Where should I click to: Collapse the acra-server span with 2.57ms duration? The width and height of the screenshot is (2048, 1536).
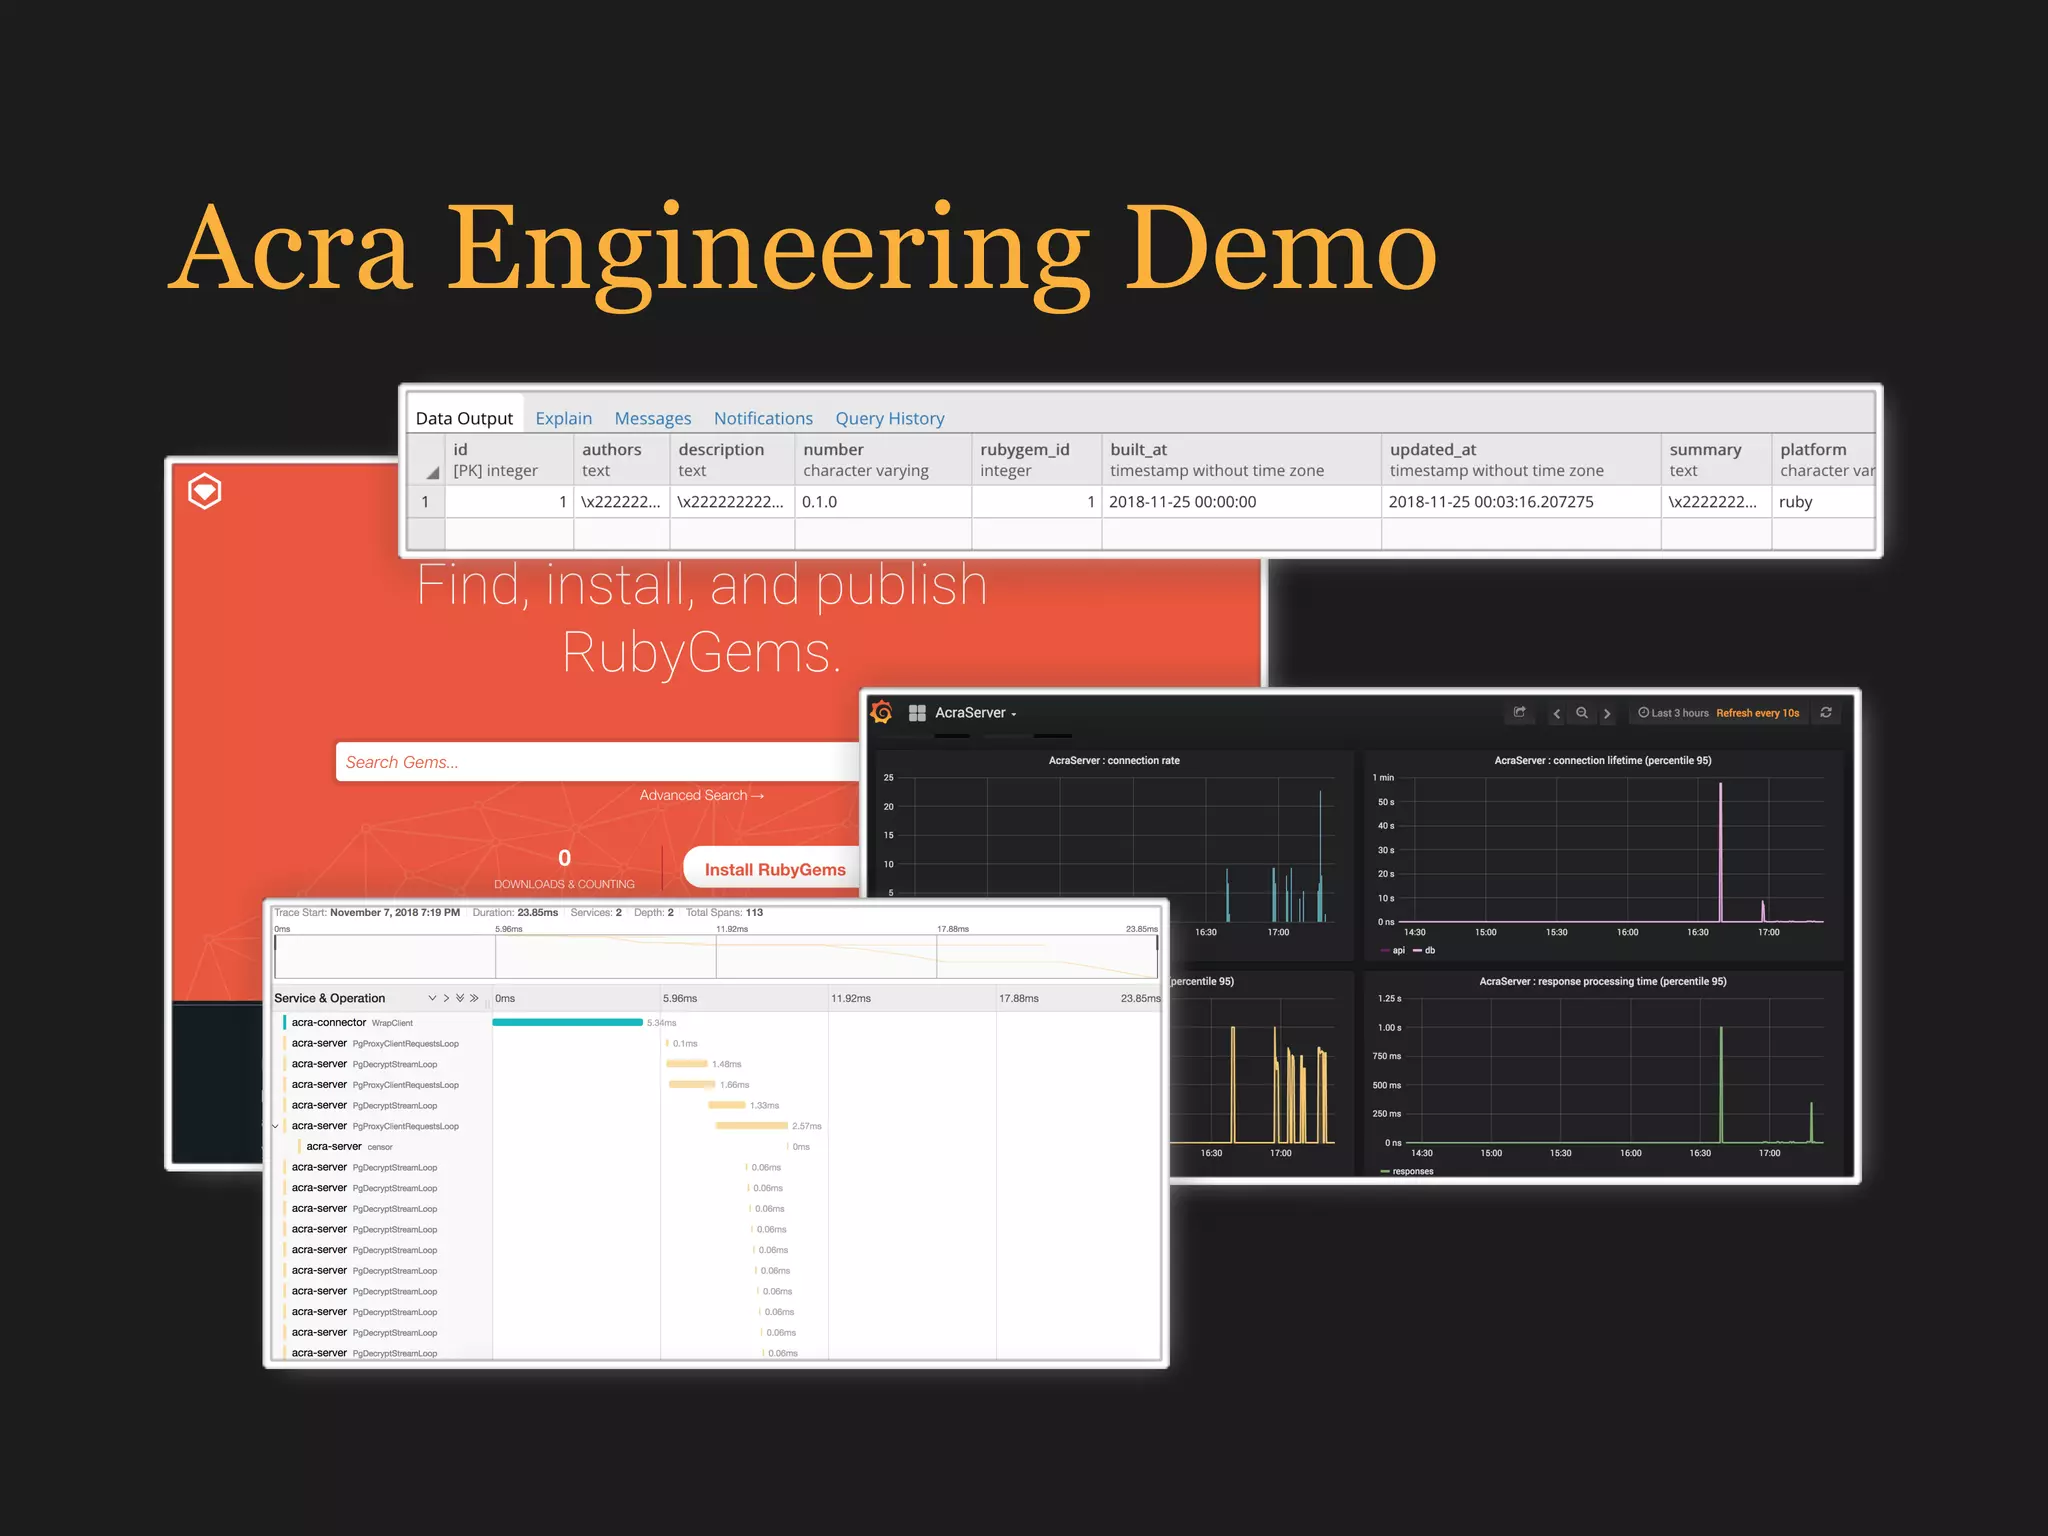276,1126
